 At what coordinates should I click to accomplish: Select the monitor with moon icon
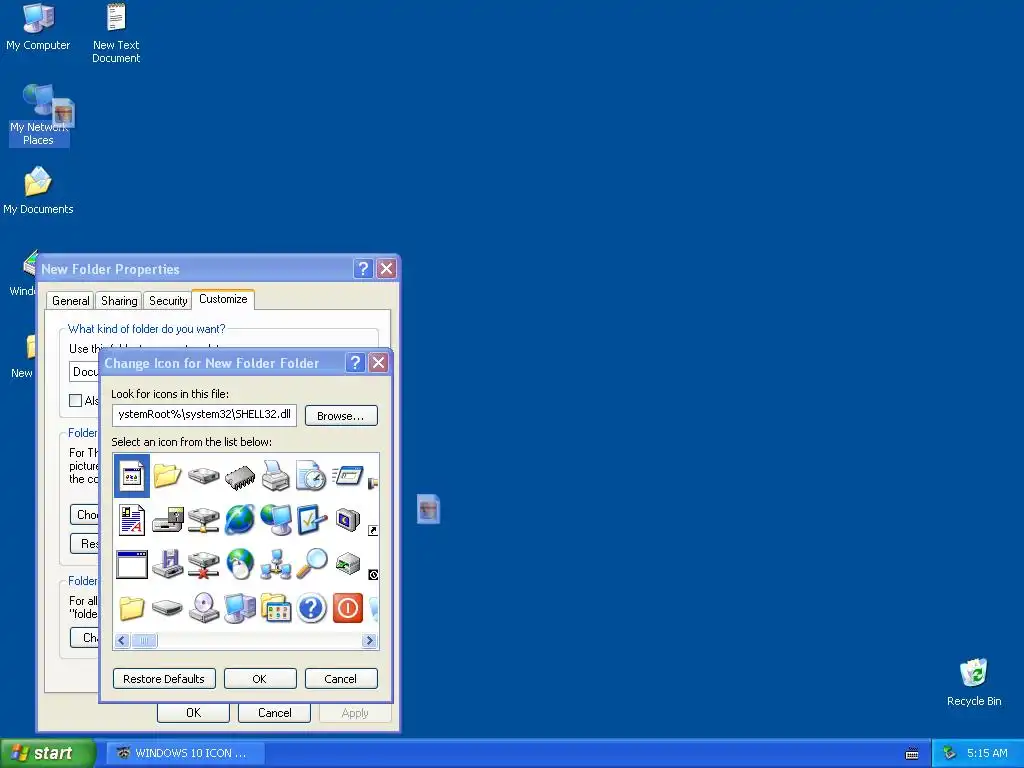coord(347,520)
